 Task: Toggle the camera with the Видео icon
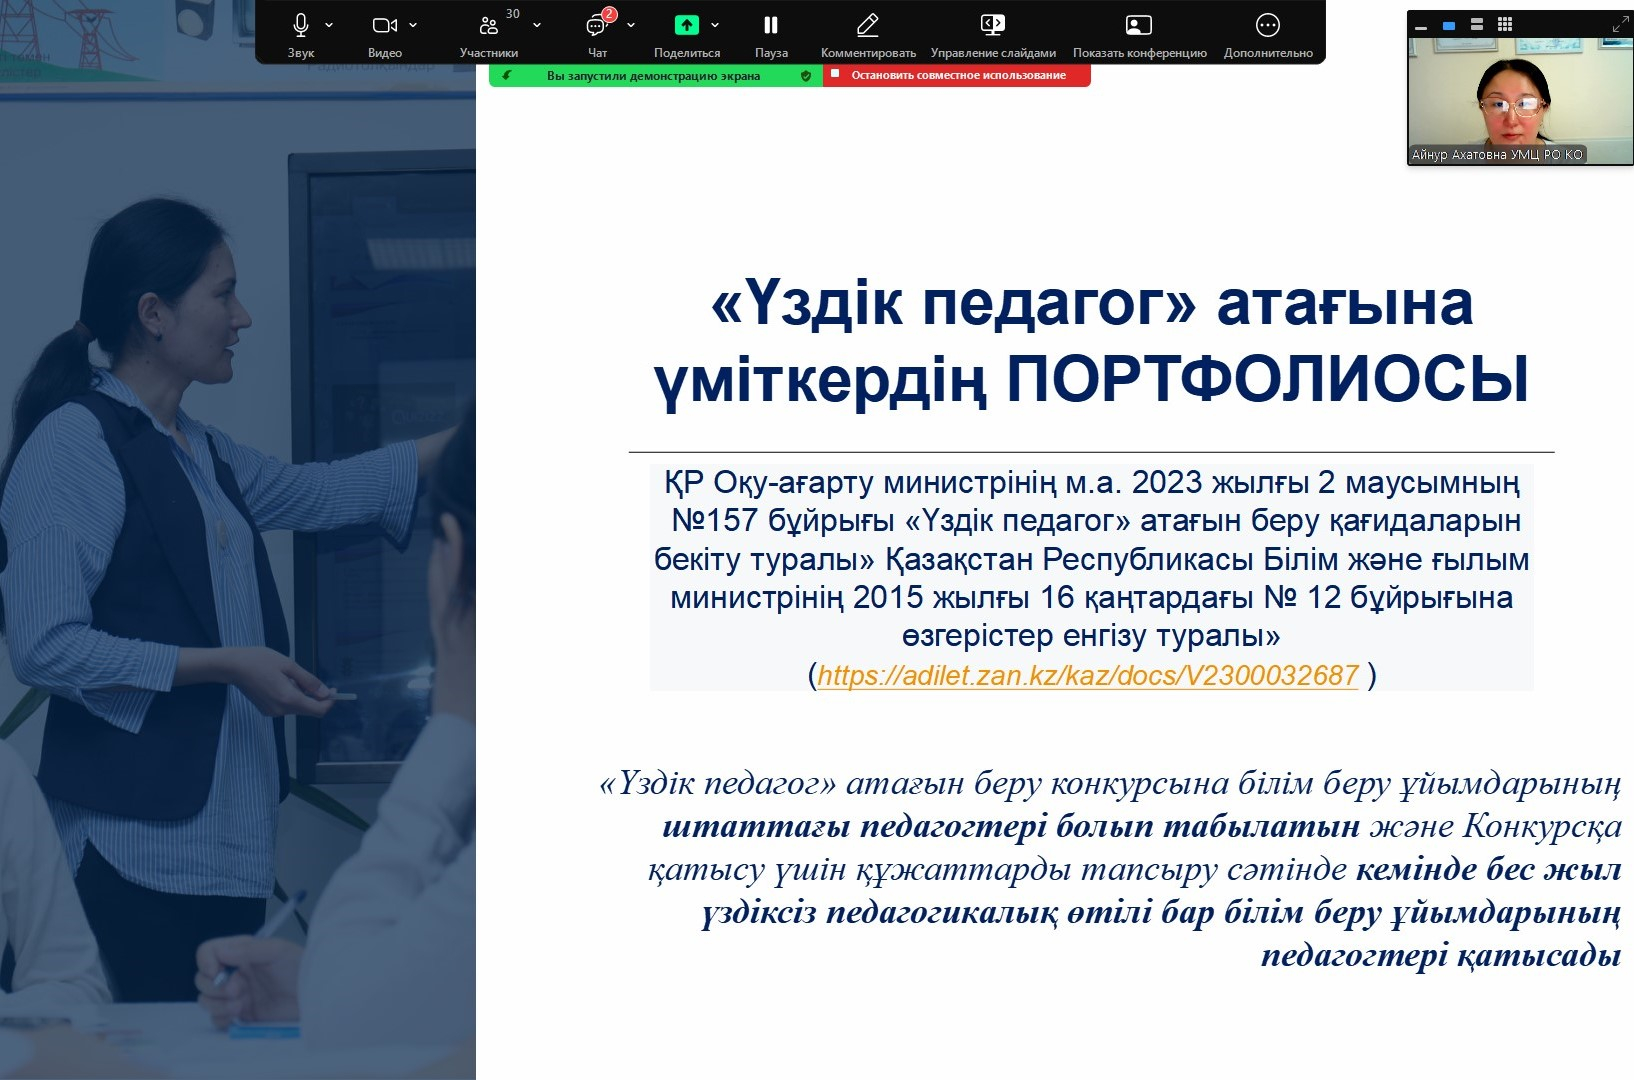(384, 26)
